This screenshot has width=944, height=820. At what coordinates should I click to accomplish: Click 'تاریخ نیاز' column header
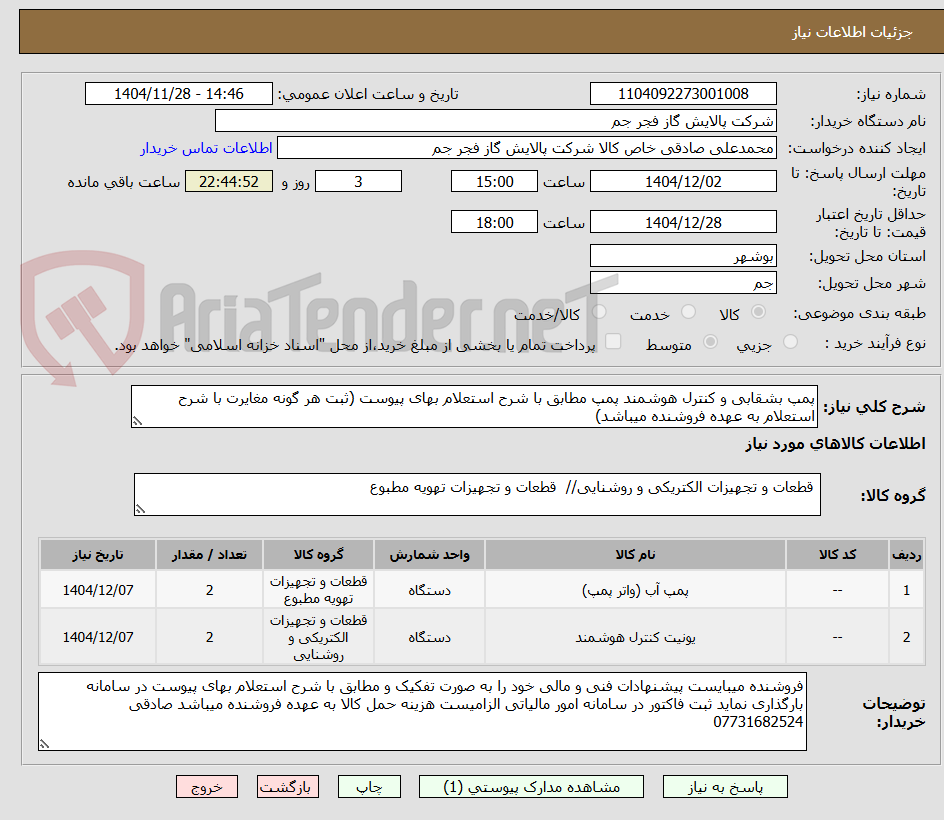coord(98,554)
